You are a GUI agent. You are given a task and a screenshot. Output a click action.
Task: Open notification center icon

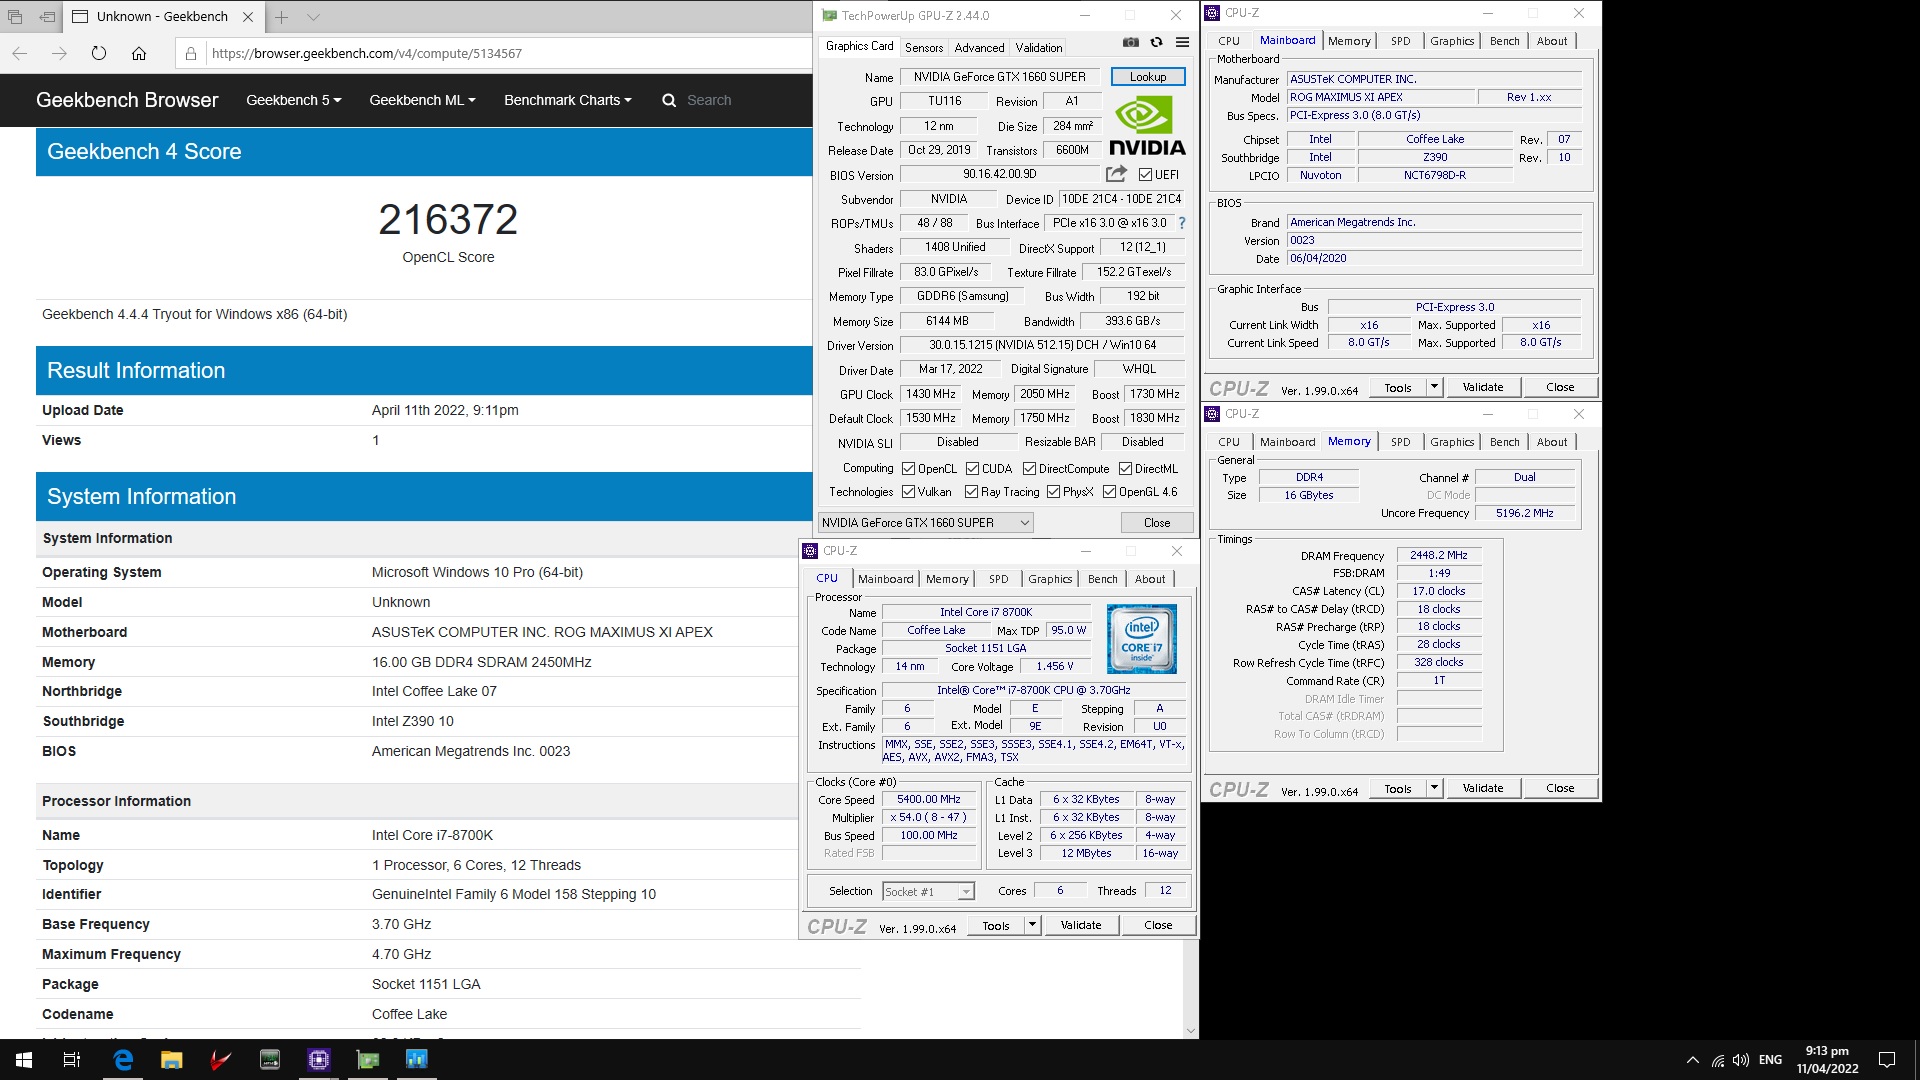[1887, 1060]
